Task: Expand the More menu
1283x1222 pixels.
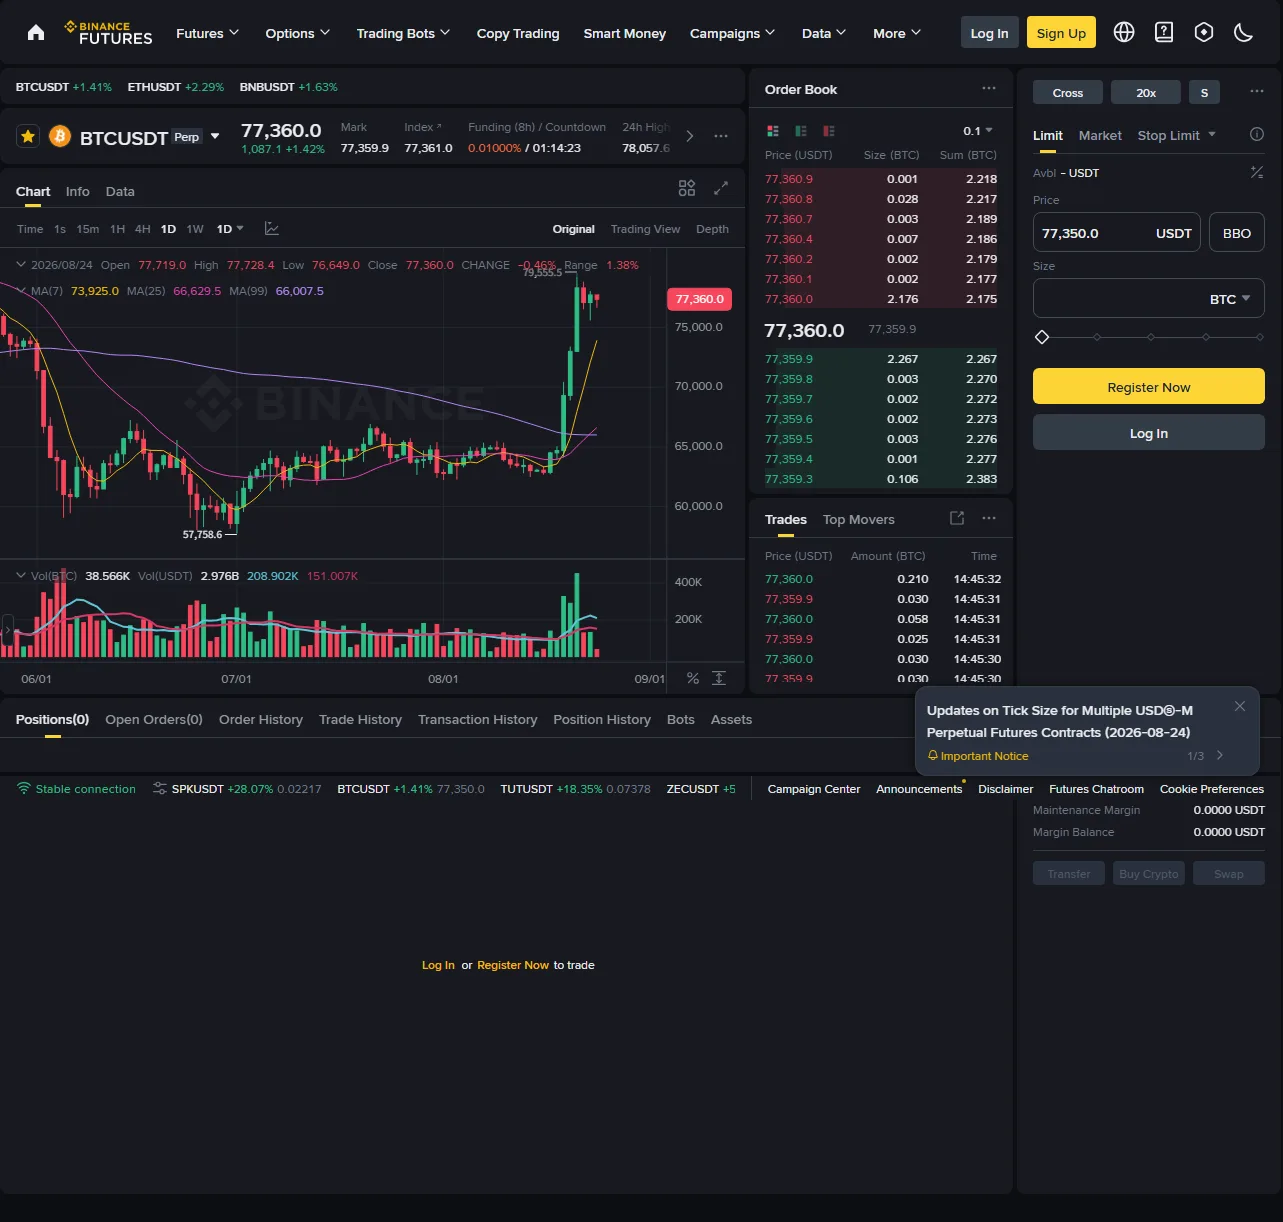Action: coord(897,33)
